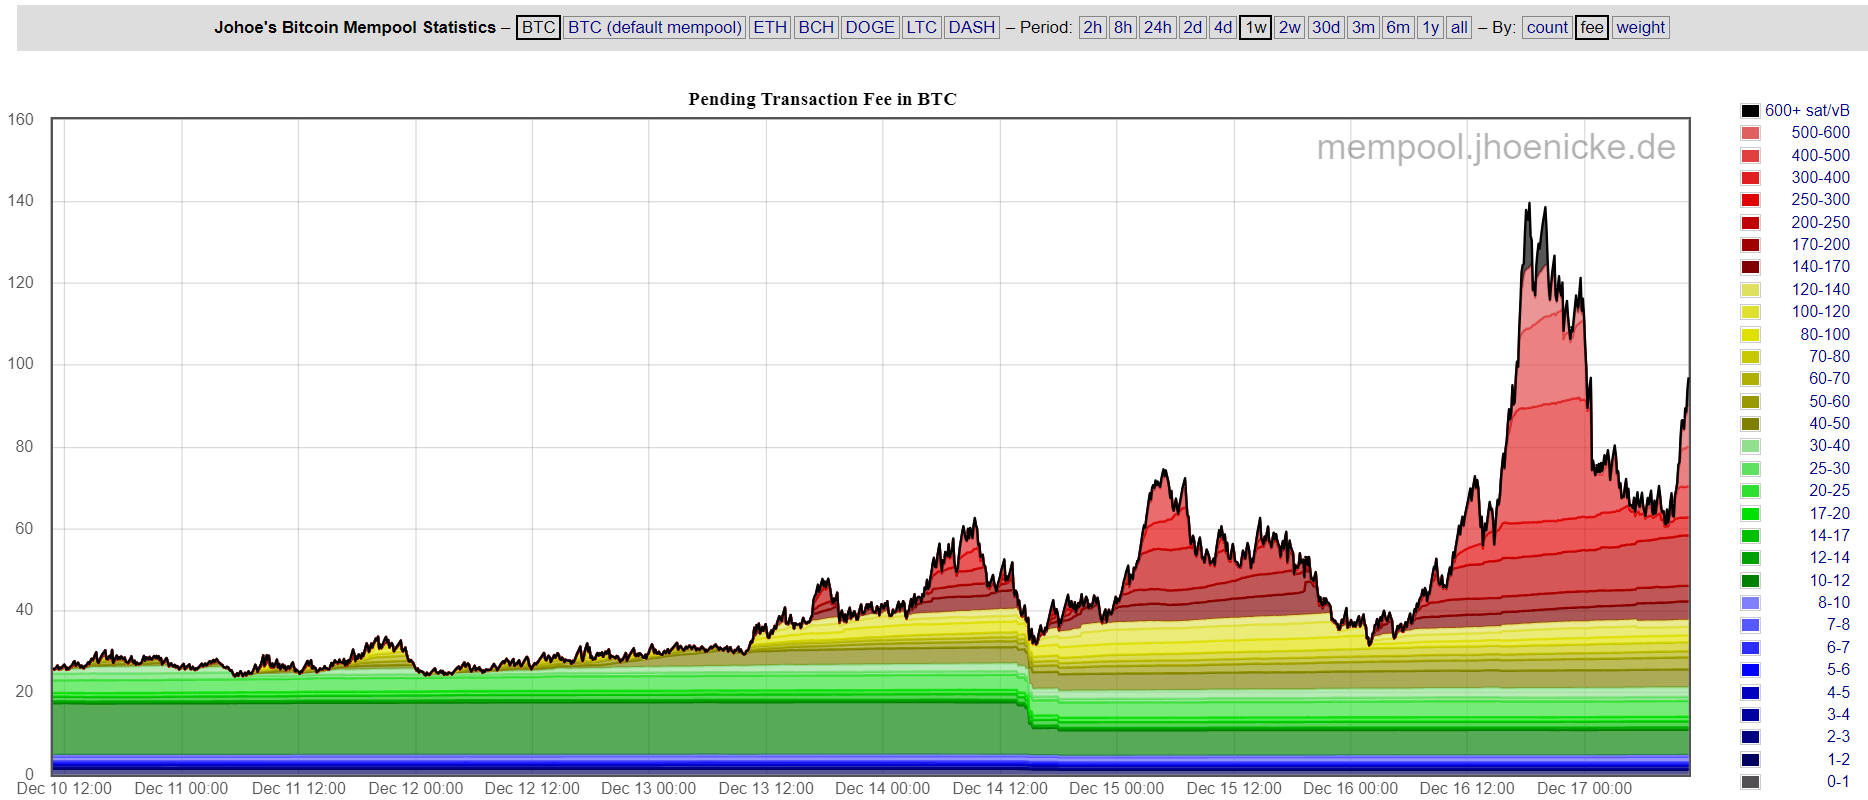Image resolution: width=1868 pixels, height=800 pixels.
Task: Click the Dec 14 00:00 axis label
Action: pos(882,788)
